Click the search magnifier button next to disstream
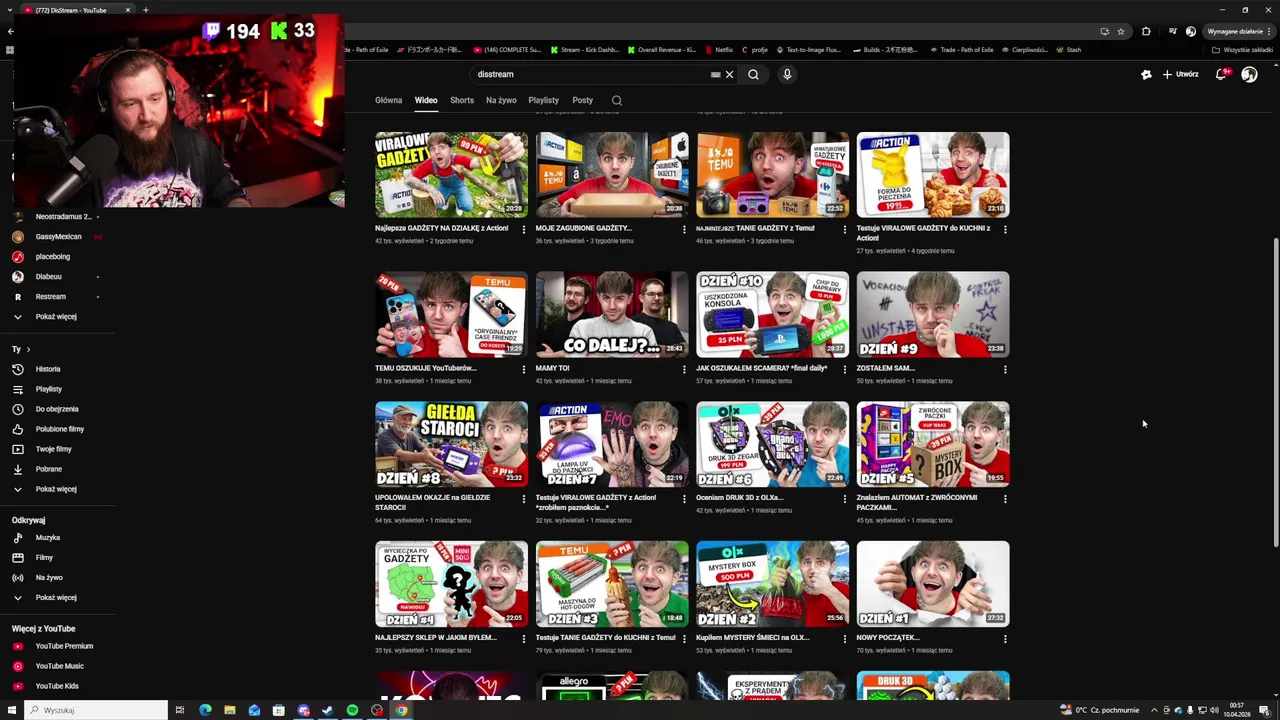Screen dimensions: 1280x720 (x=753, y=74)
